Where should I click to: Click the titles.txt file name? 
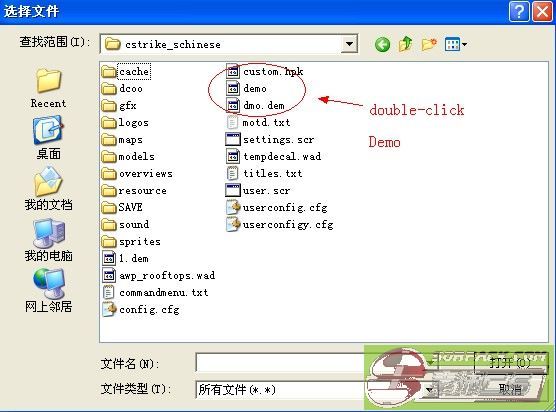pyautogui.click(x=272, y=173)
